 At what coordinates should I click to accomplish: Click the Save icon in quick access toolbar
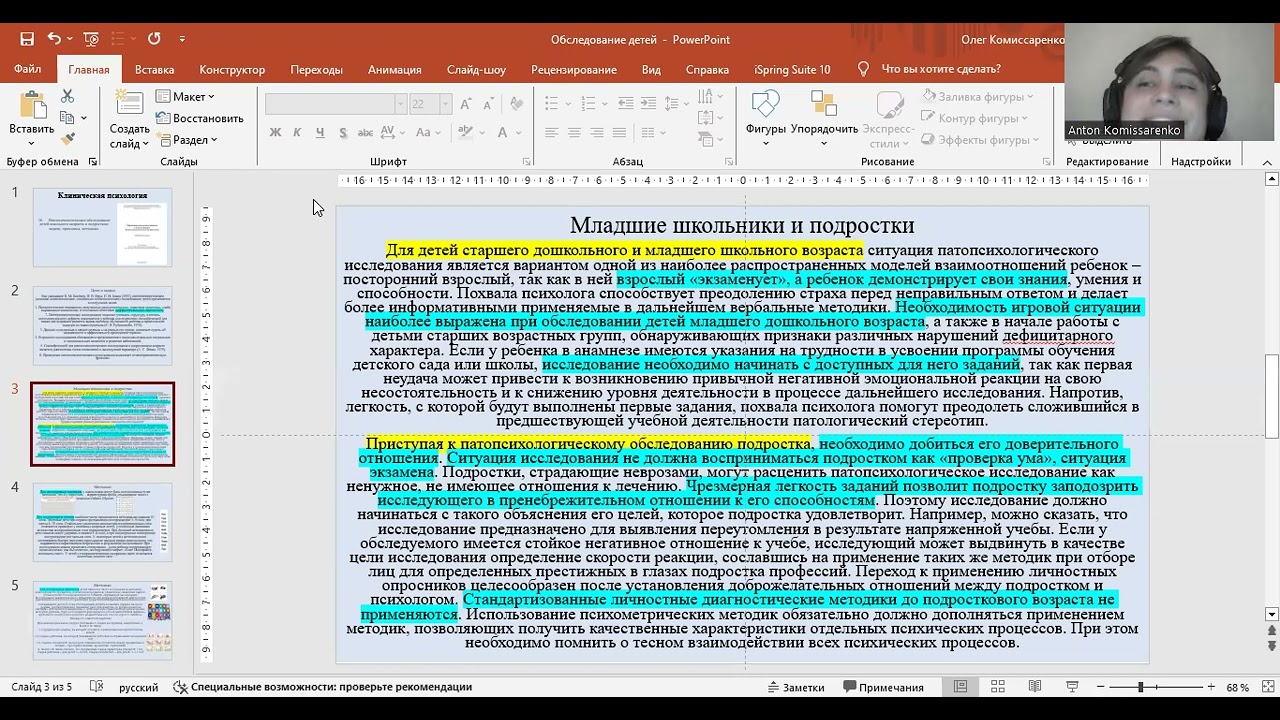(x=27, y=39)
